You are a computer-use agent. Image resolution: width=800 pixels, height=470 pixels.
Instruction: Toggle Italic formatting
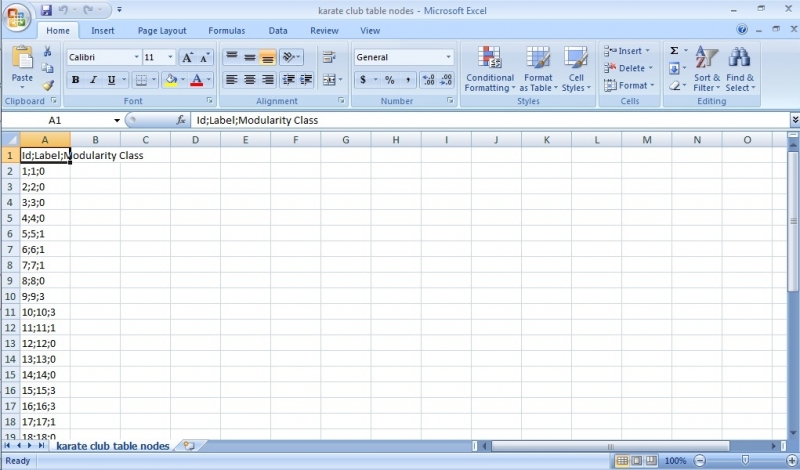click(93, 80)
